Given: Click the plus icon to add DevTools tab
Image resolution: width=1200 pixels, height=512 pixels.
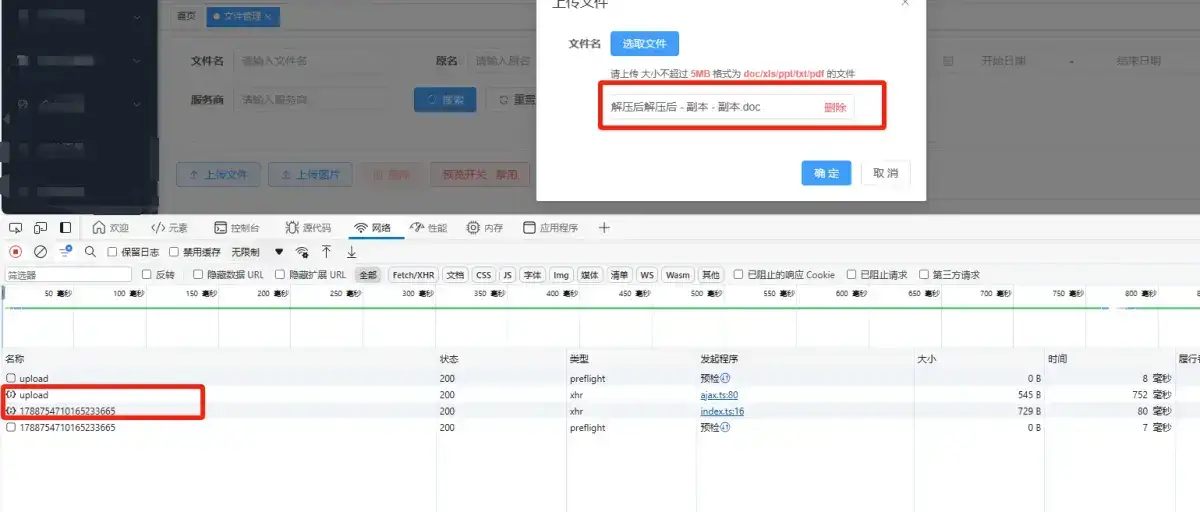Looking at the screenshot, I should click(x=604, y=228).
